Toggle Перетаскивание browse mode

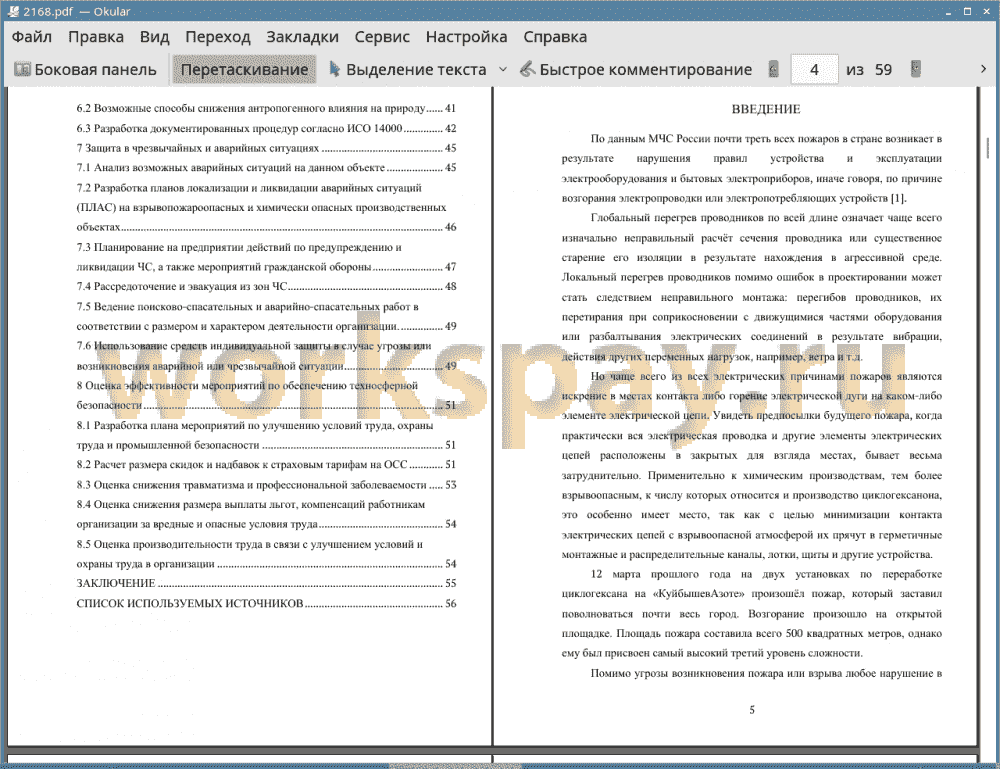point(244,70)
